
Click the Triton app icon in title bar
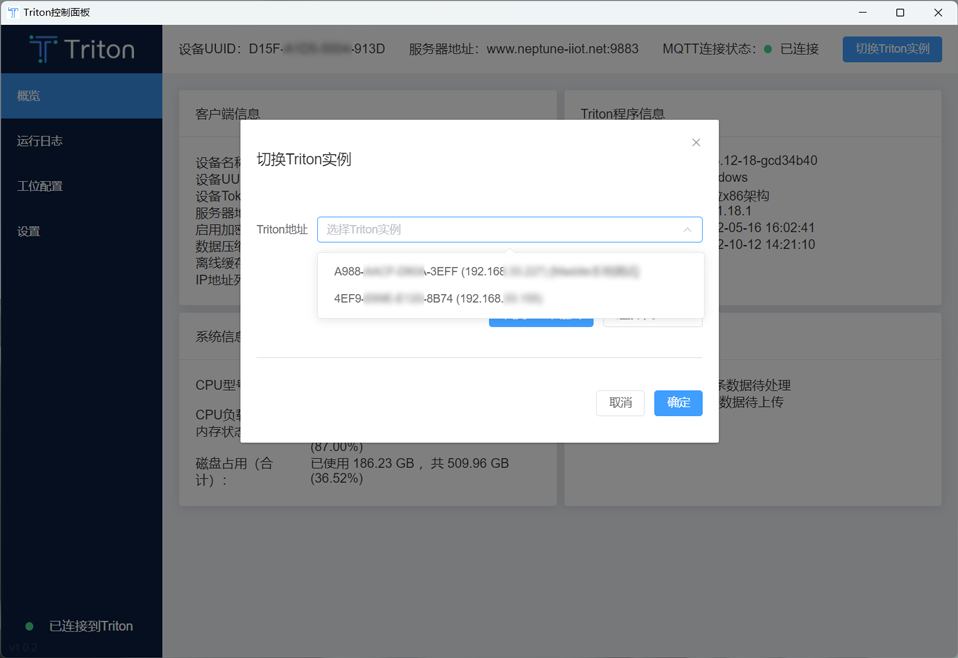[13, 13]
